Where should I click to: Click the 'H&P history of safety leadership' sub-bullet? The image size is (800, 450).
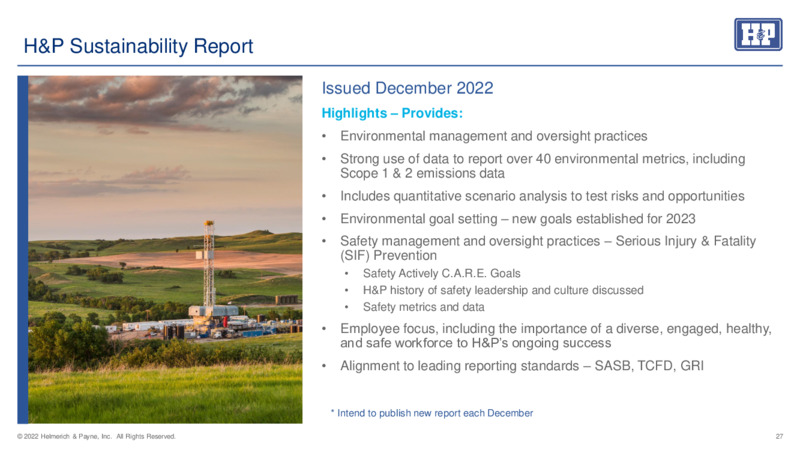tap(503, 290)
